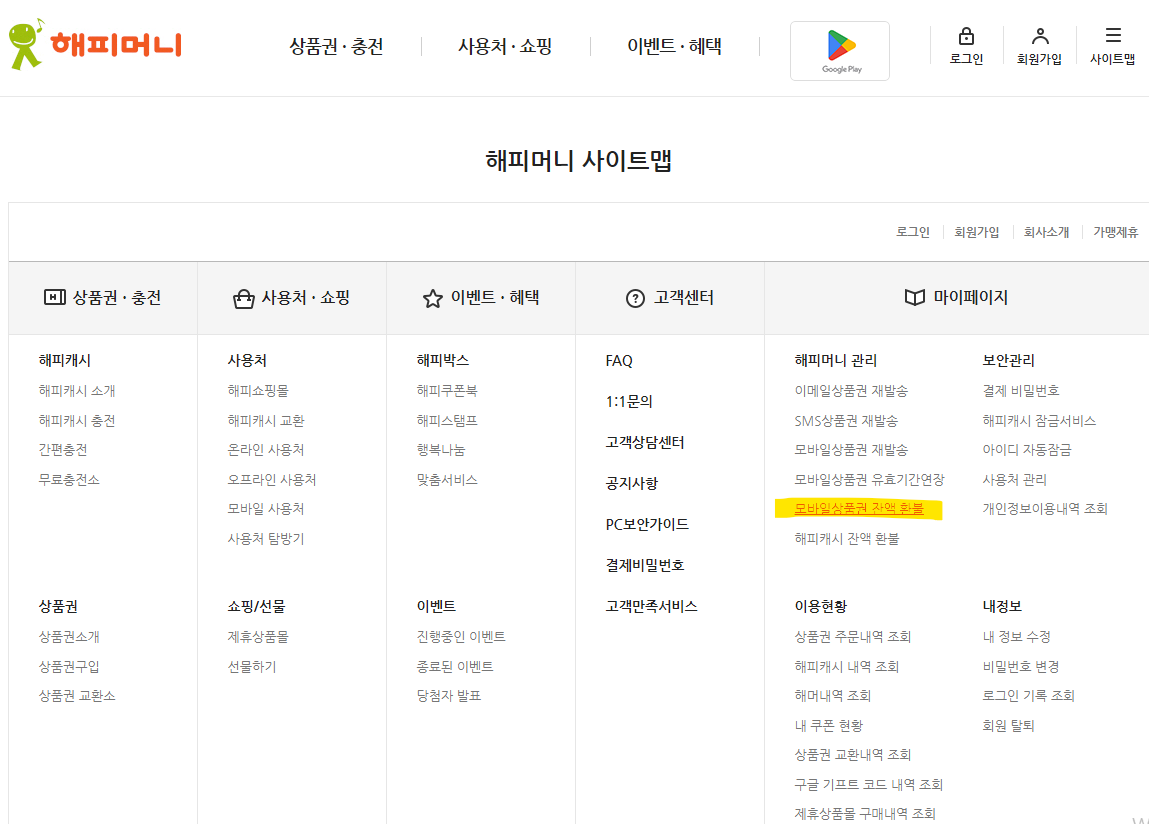Image resolution: width=1149 pixels, height=824 pixels.
Task: Click the 상품권·충전 column header icon
Action: 54,297
